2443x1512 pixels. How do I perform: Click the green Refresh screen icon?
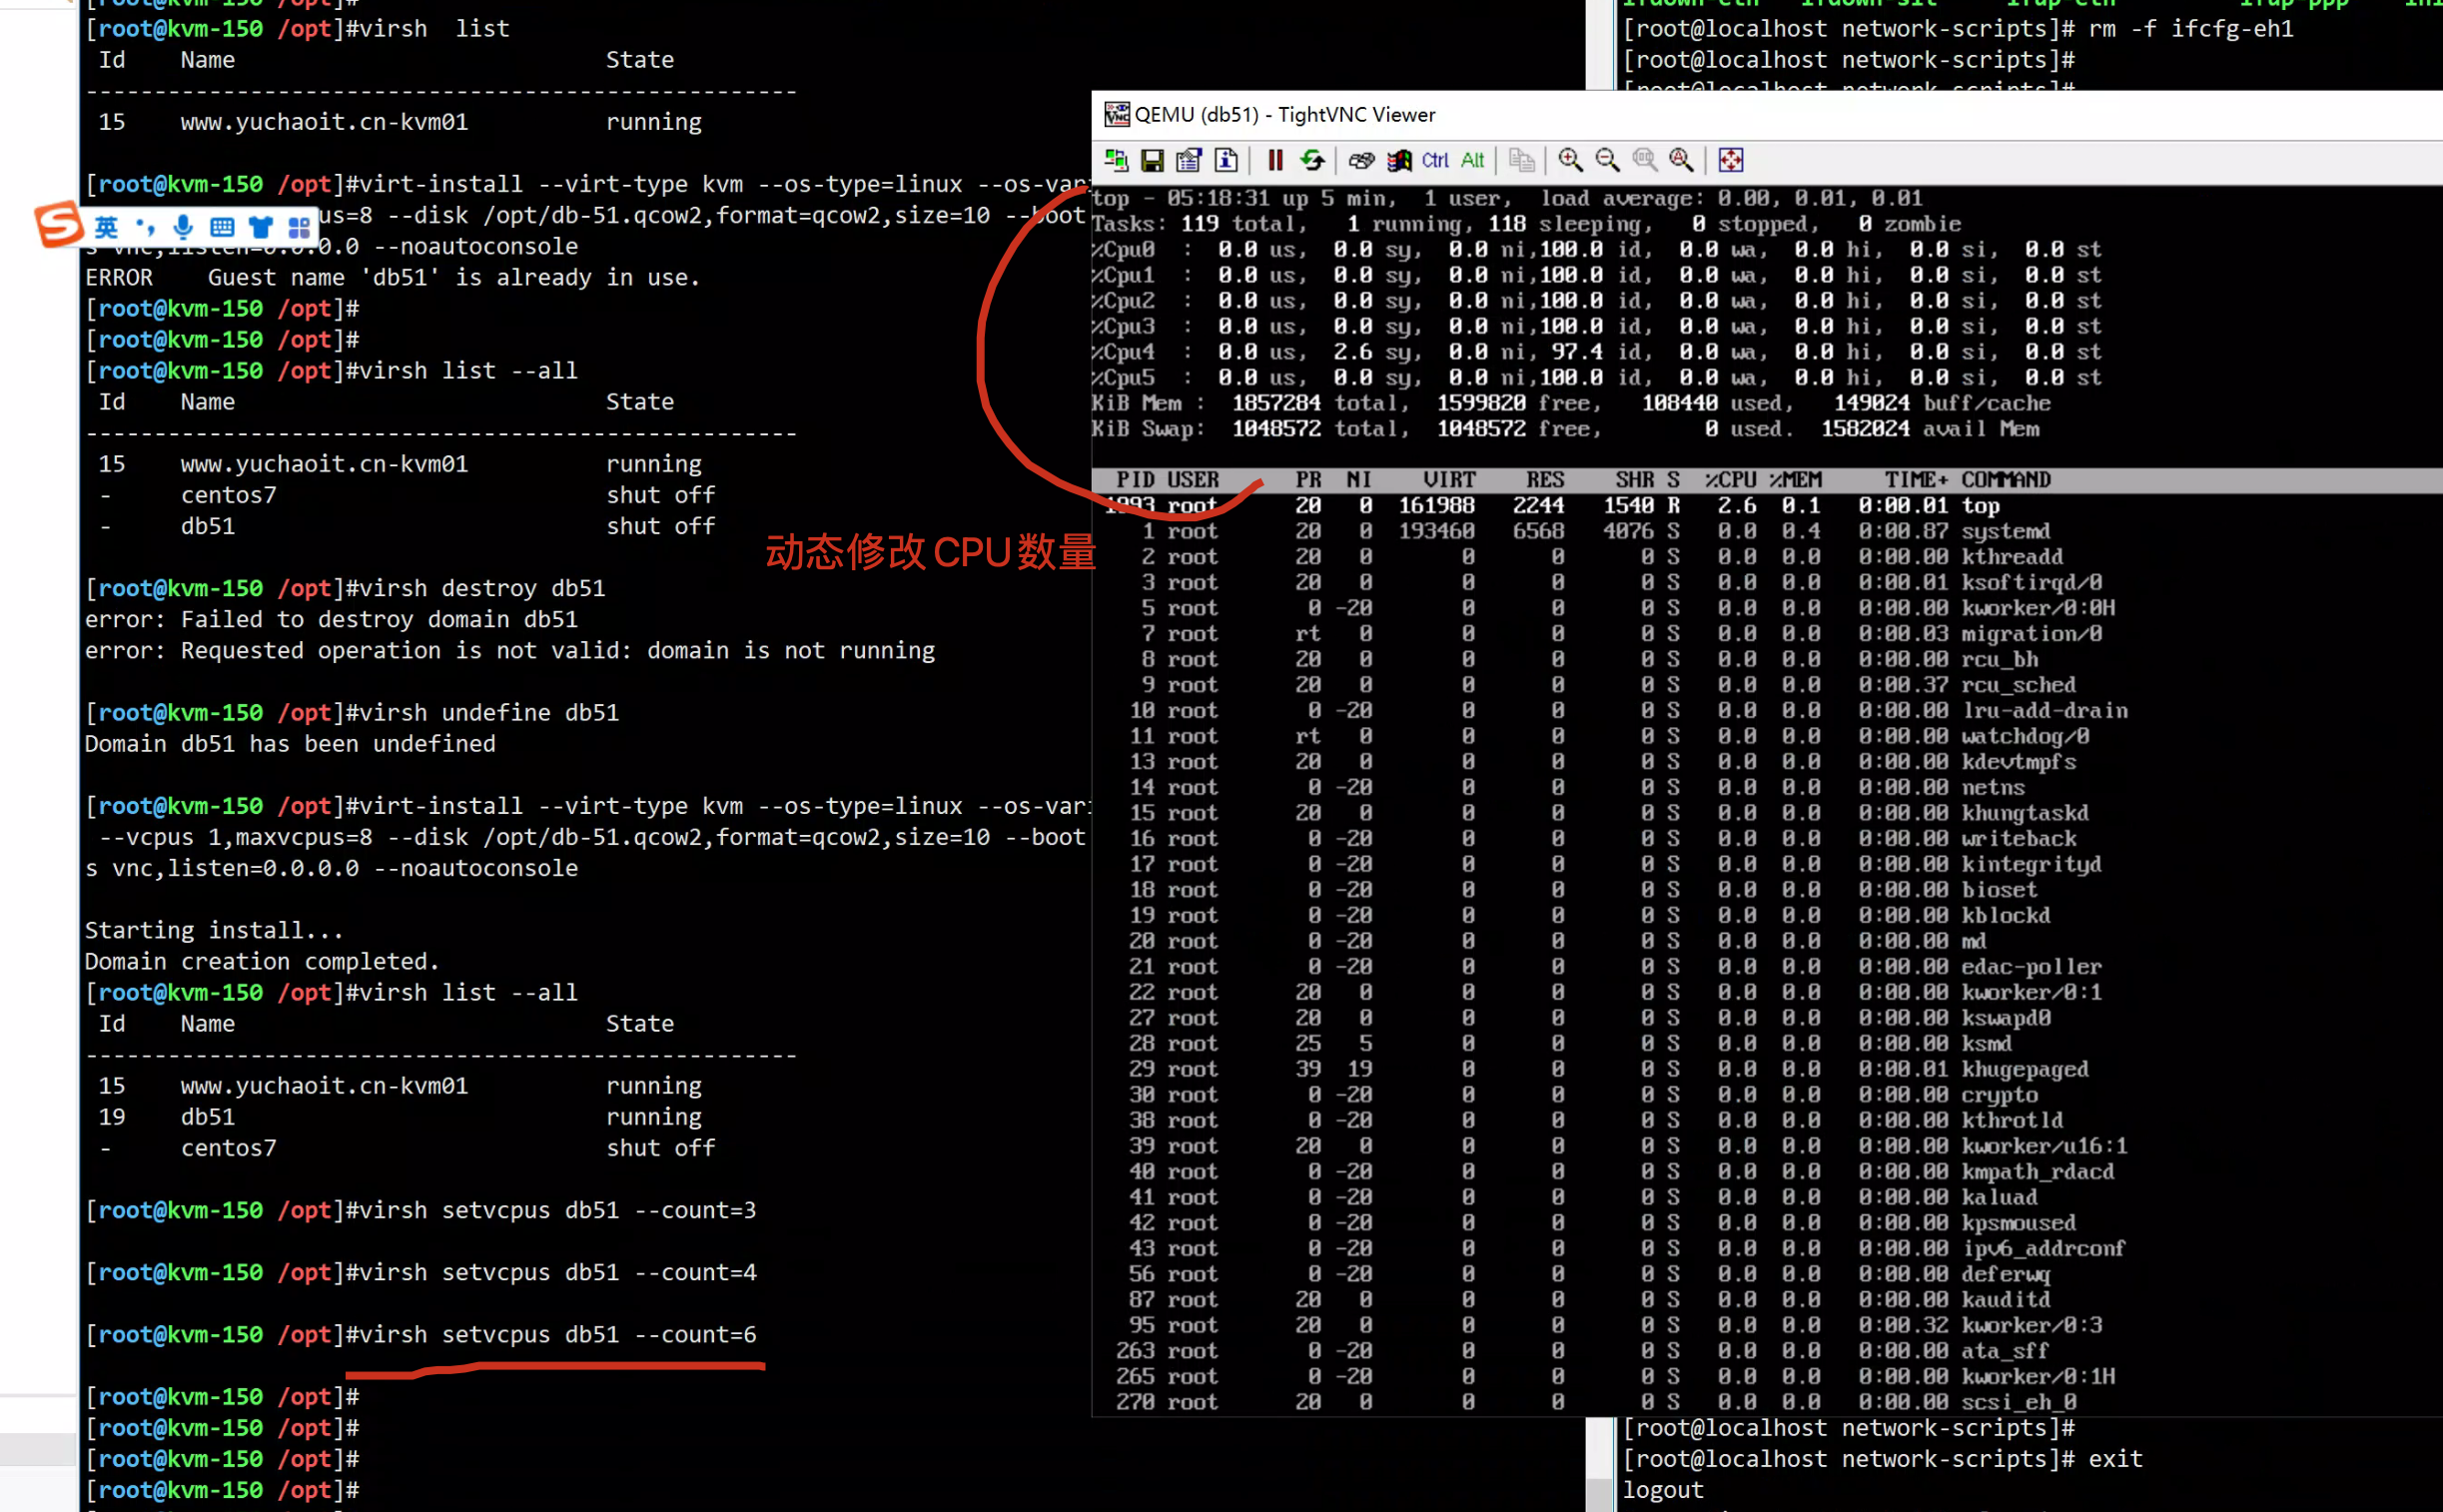pyautogui.click(x=1312, y=160)
